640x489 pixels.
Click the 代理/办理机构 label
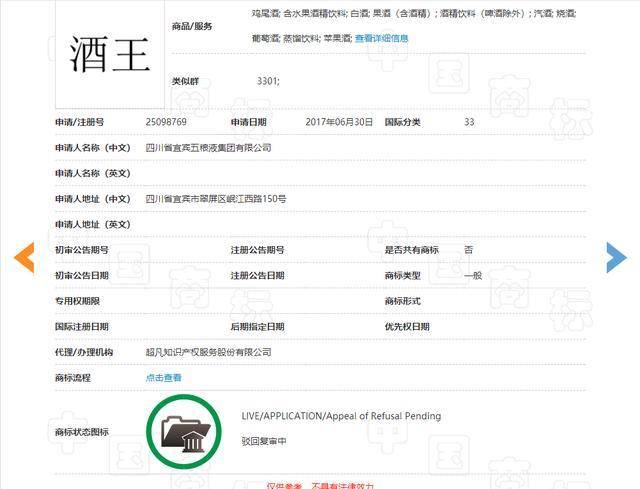(x=84, y=352)
